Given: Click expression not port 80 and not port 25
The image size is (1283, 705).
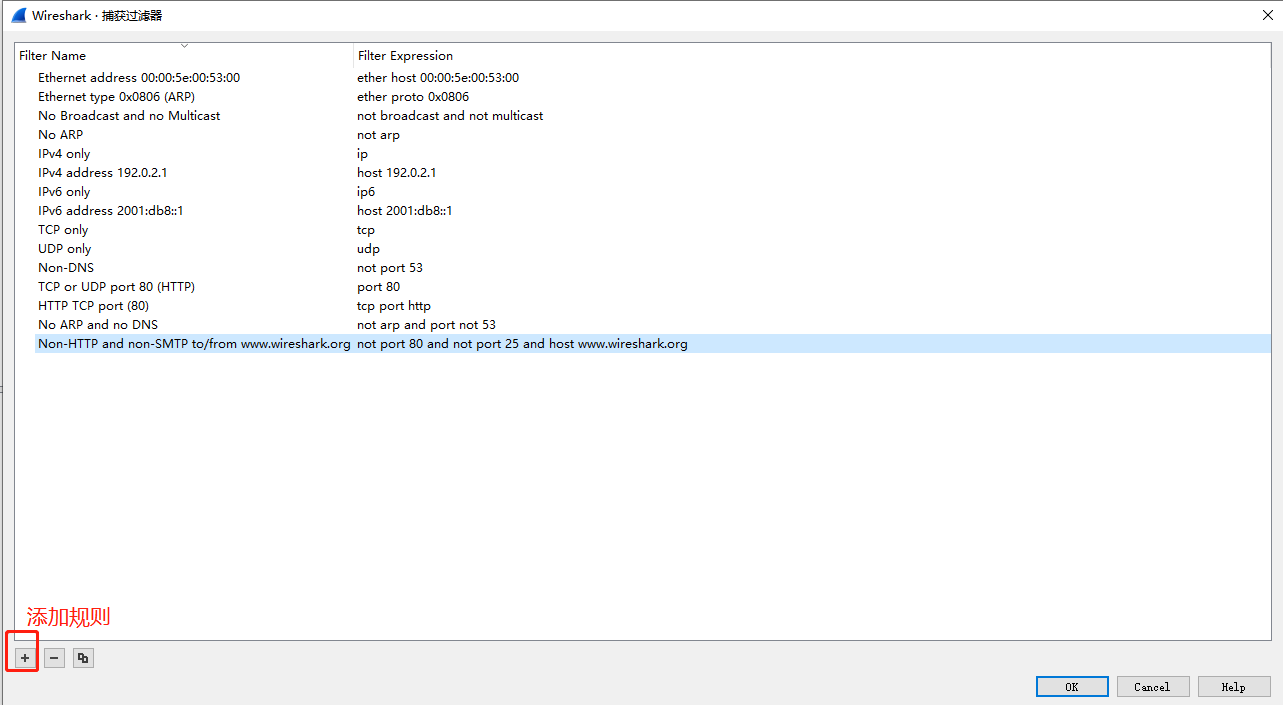Looking at the screenshot, I should pos(522,344).
